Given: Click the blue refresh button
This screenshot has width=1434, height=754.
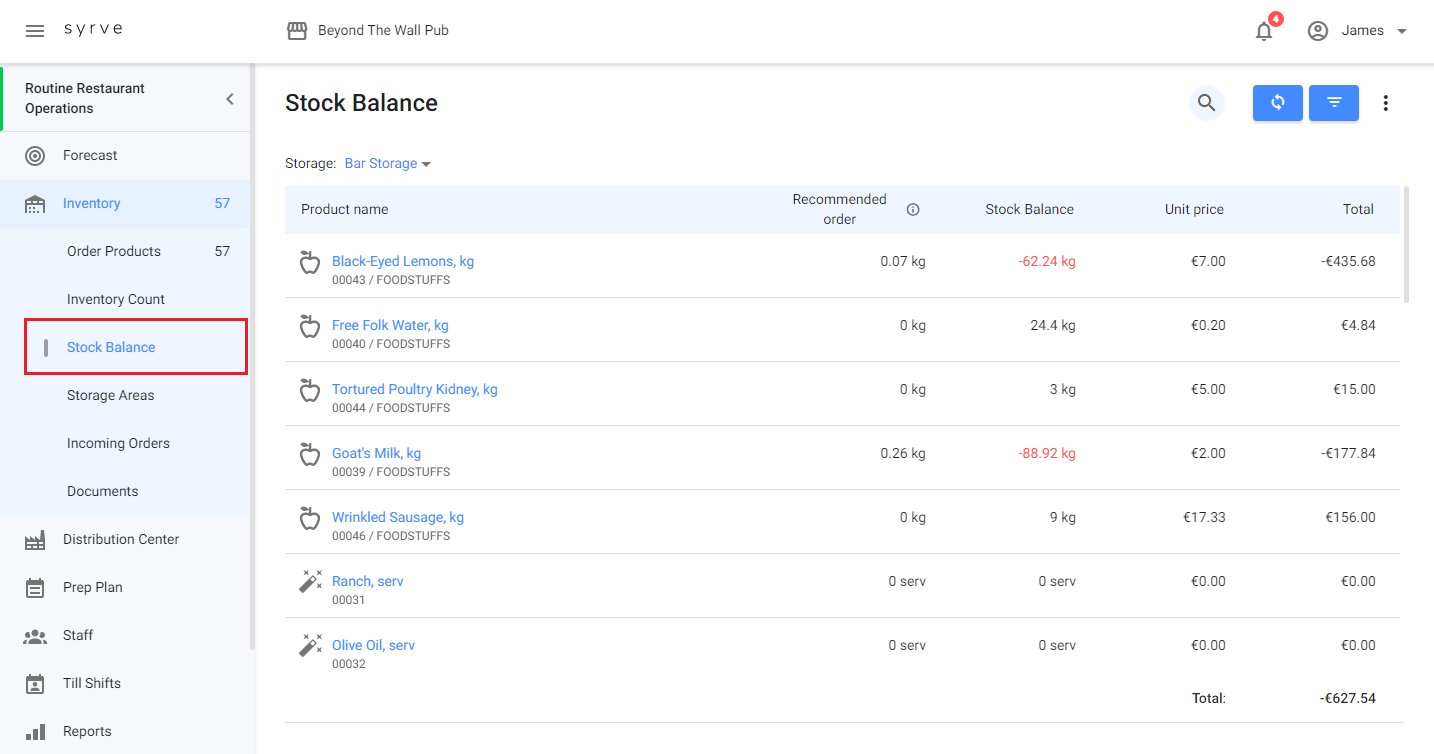Looking at the screenshot, I should tap(1277, 103).
